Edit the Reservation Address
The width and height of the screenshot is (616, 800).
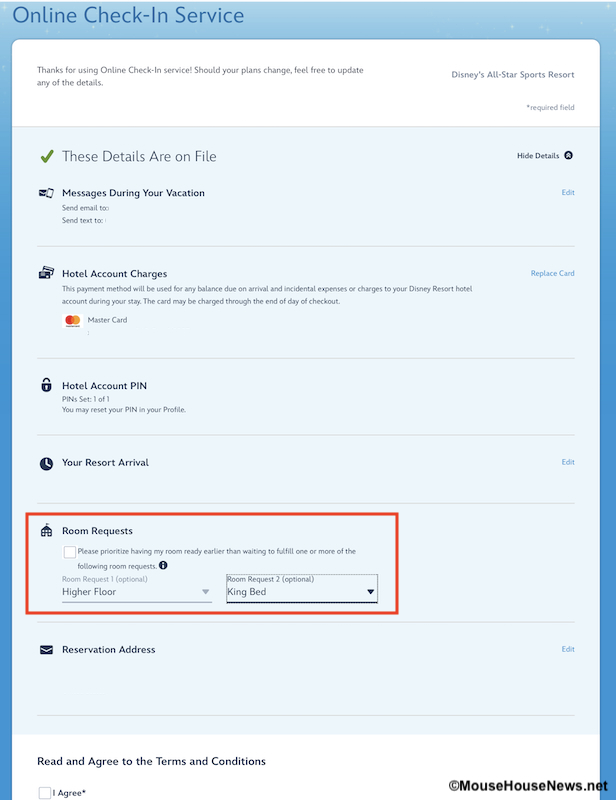point(568,649)
